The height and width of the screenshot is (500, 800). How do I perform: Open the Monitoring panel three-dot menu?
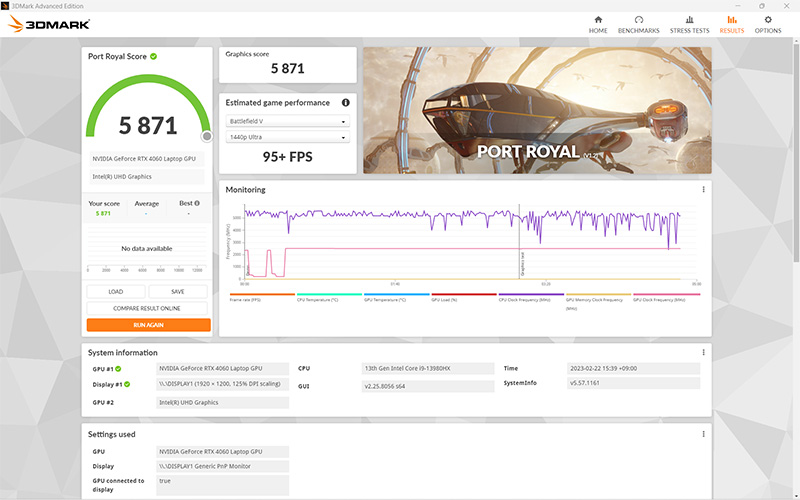coord(703,190)
